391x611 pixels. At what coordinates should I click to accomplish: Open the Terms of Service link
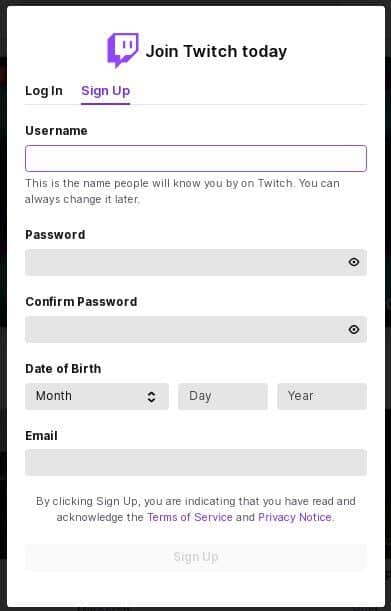point(190,517)
